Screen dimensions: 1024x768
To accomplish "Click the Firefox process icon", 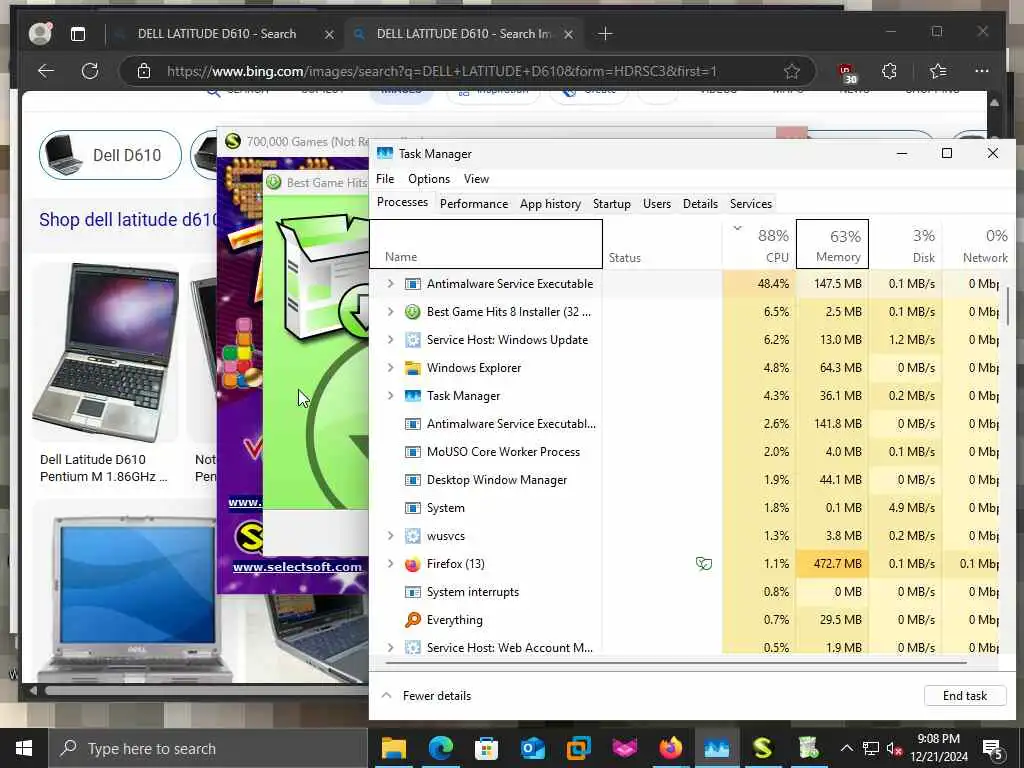I will click(412, 564).
